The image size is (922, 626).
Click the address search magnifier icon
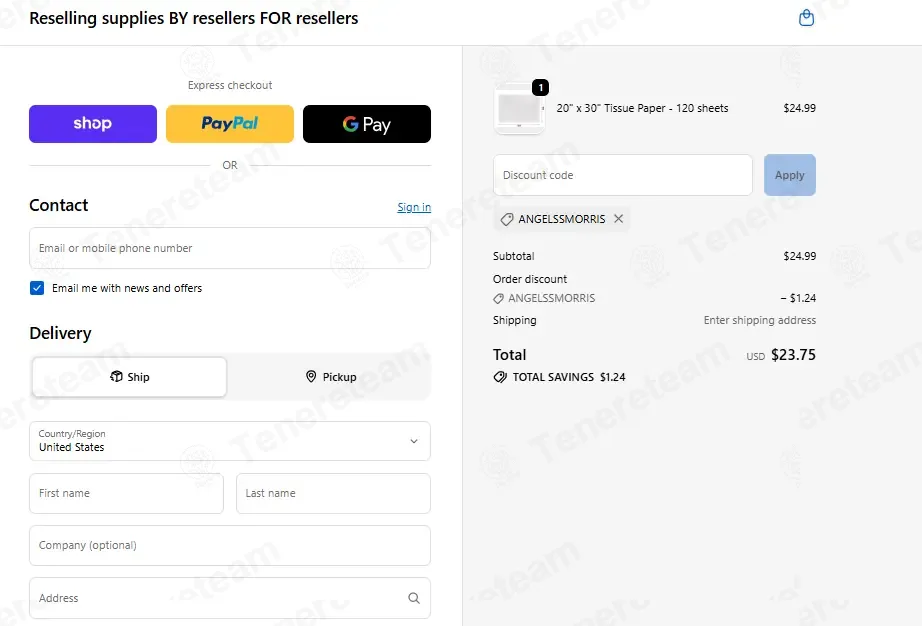(x=414, y=598)
